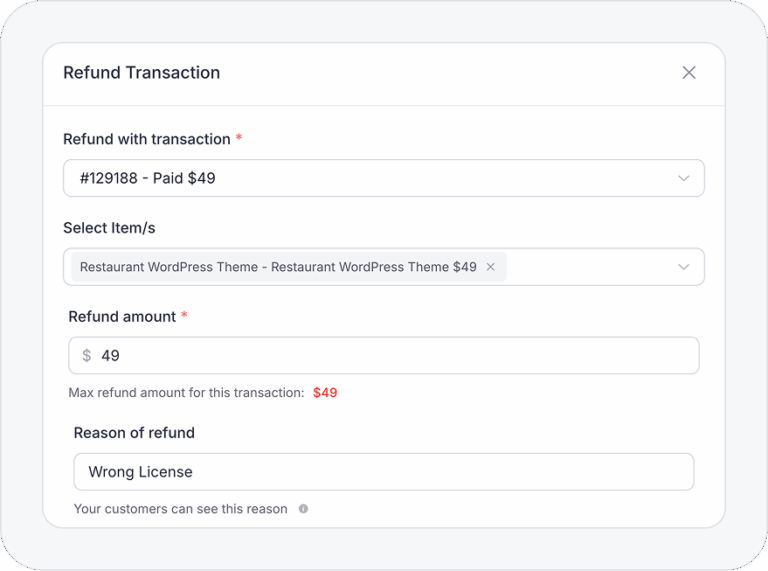Click the Reason of refund text field
The height and width of the screenshot is (571, 768).
click(383, 472)
